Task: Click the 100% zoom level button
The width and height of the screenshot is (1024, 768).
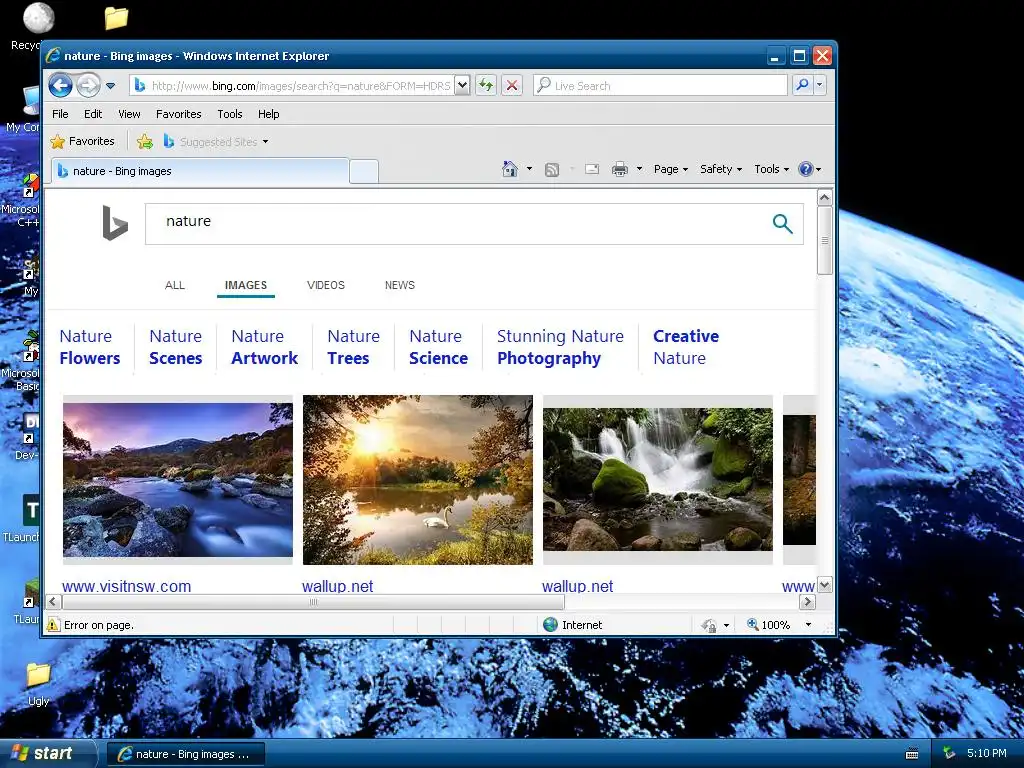Action: (x=769, y=625)
